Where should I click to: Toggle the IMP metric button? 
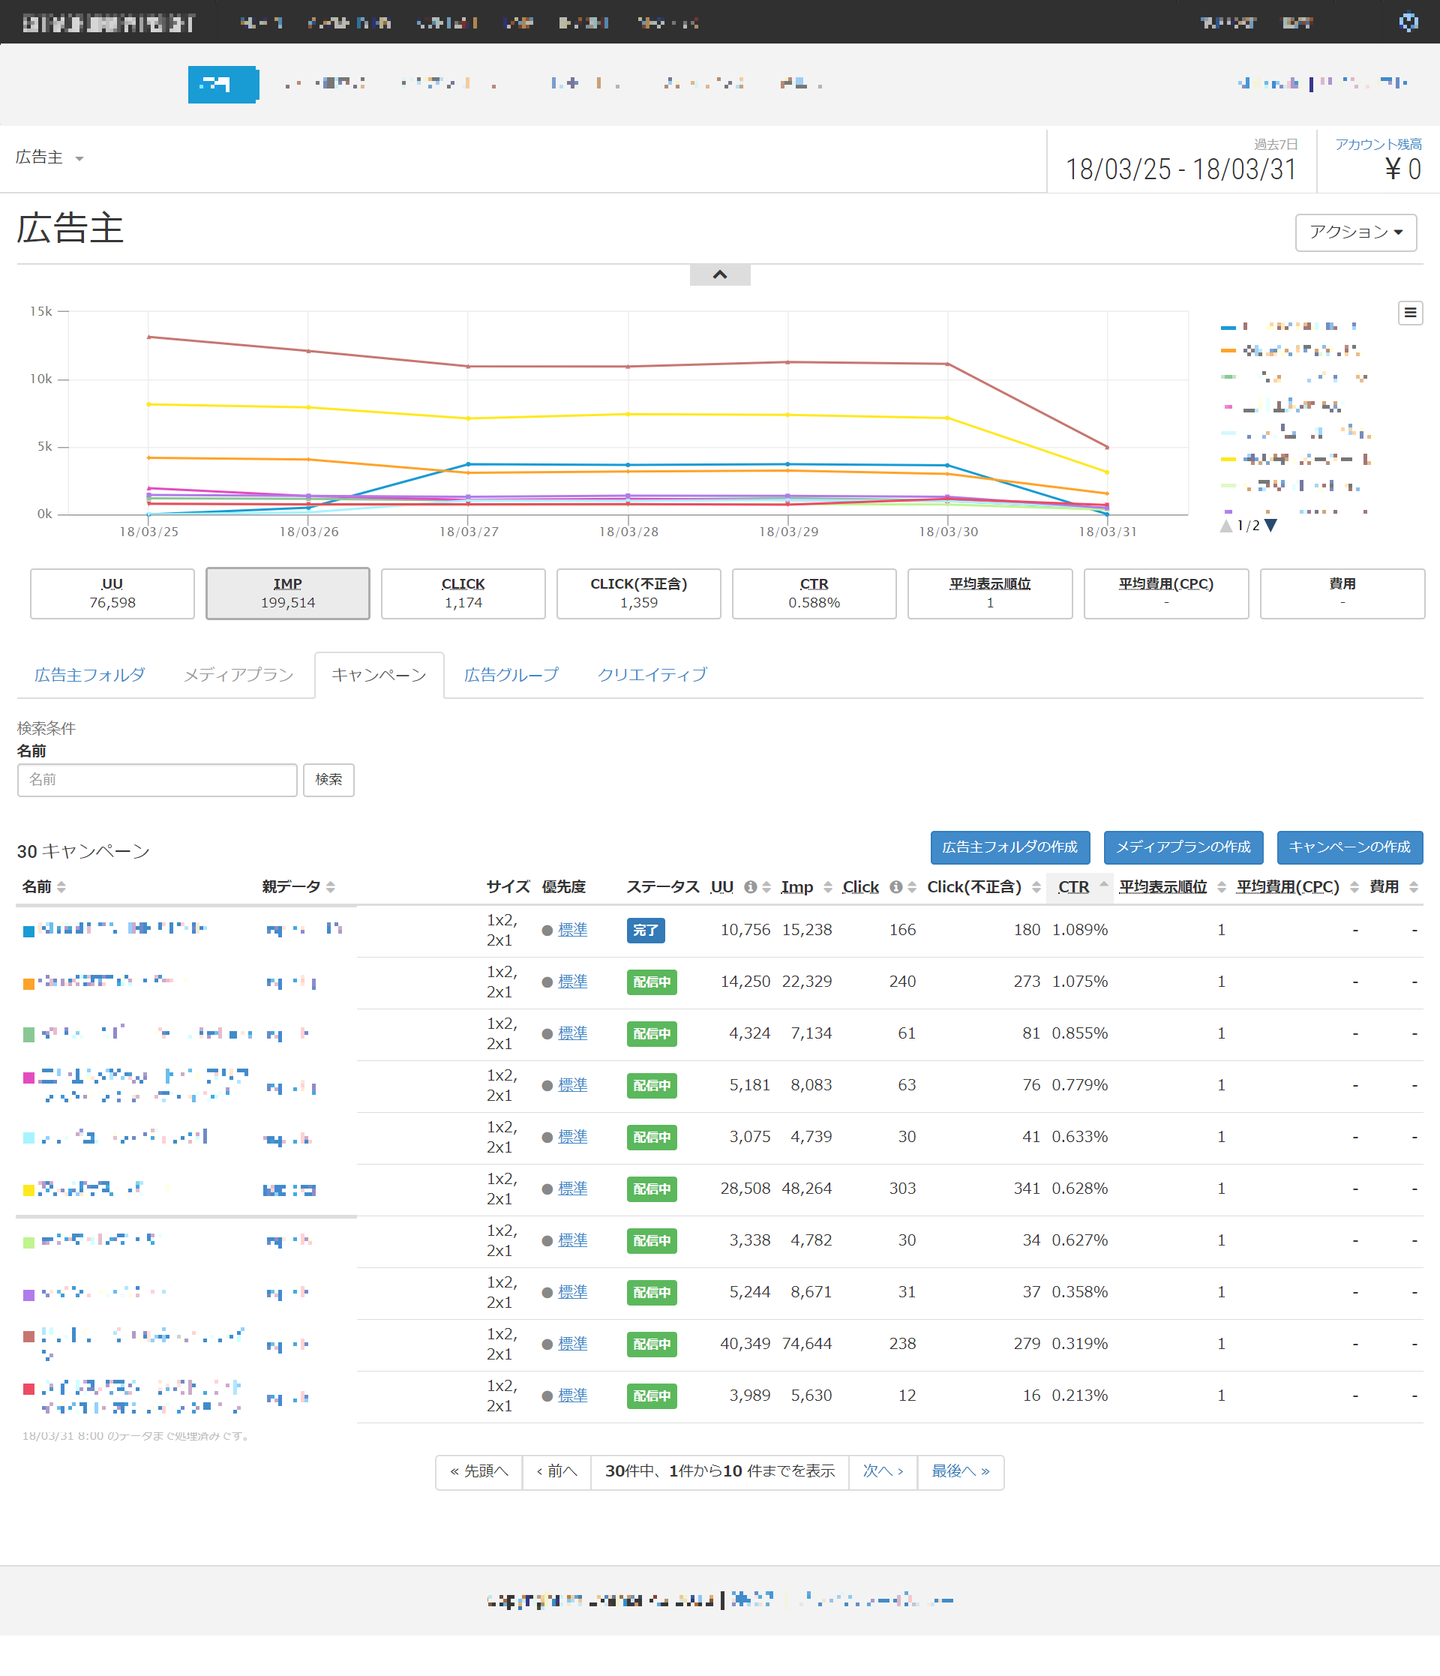point(288,594)
